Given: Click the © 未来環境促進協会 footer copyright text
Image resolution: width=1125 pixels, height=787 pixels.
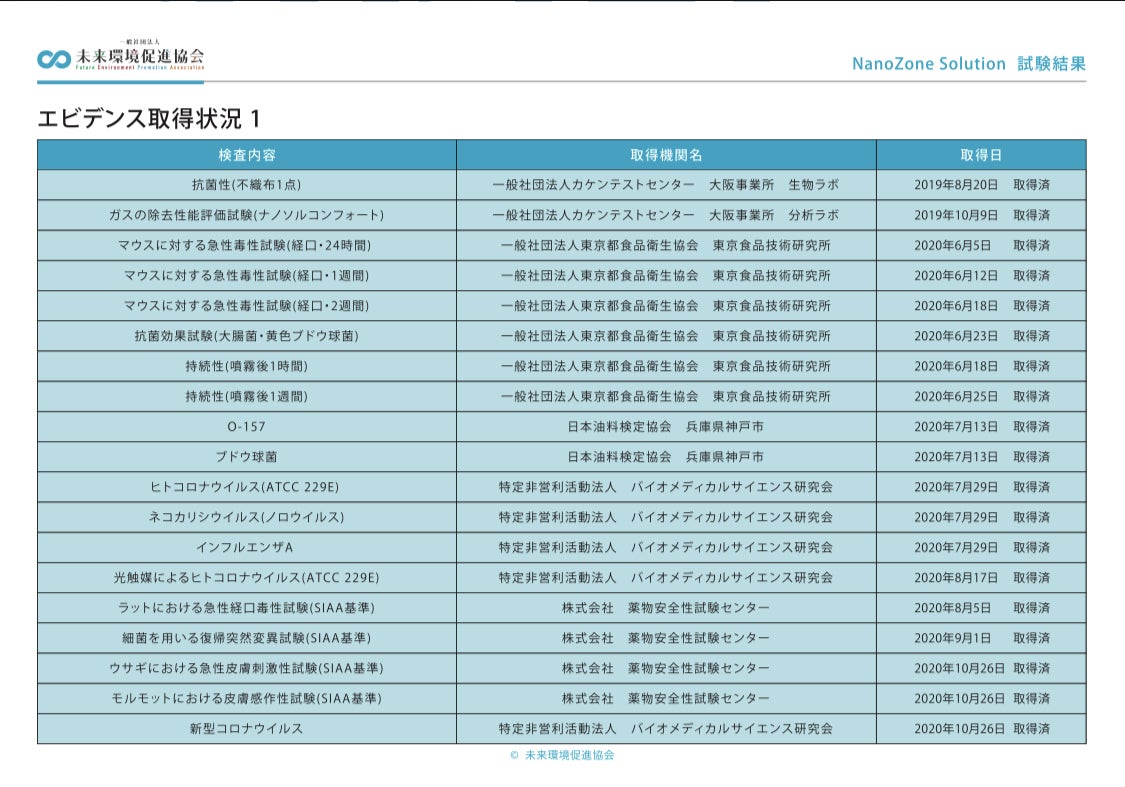Looking at the screenshot, I should point(562,755).
